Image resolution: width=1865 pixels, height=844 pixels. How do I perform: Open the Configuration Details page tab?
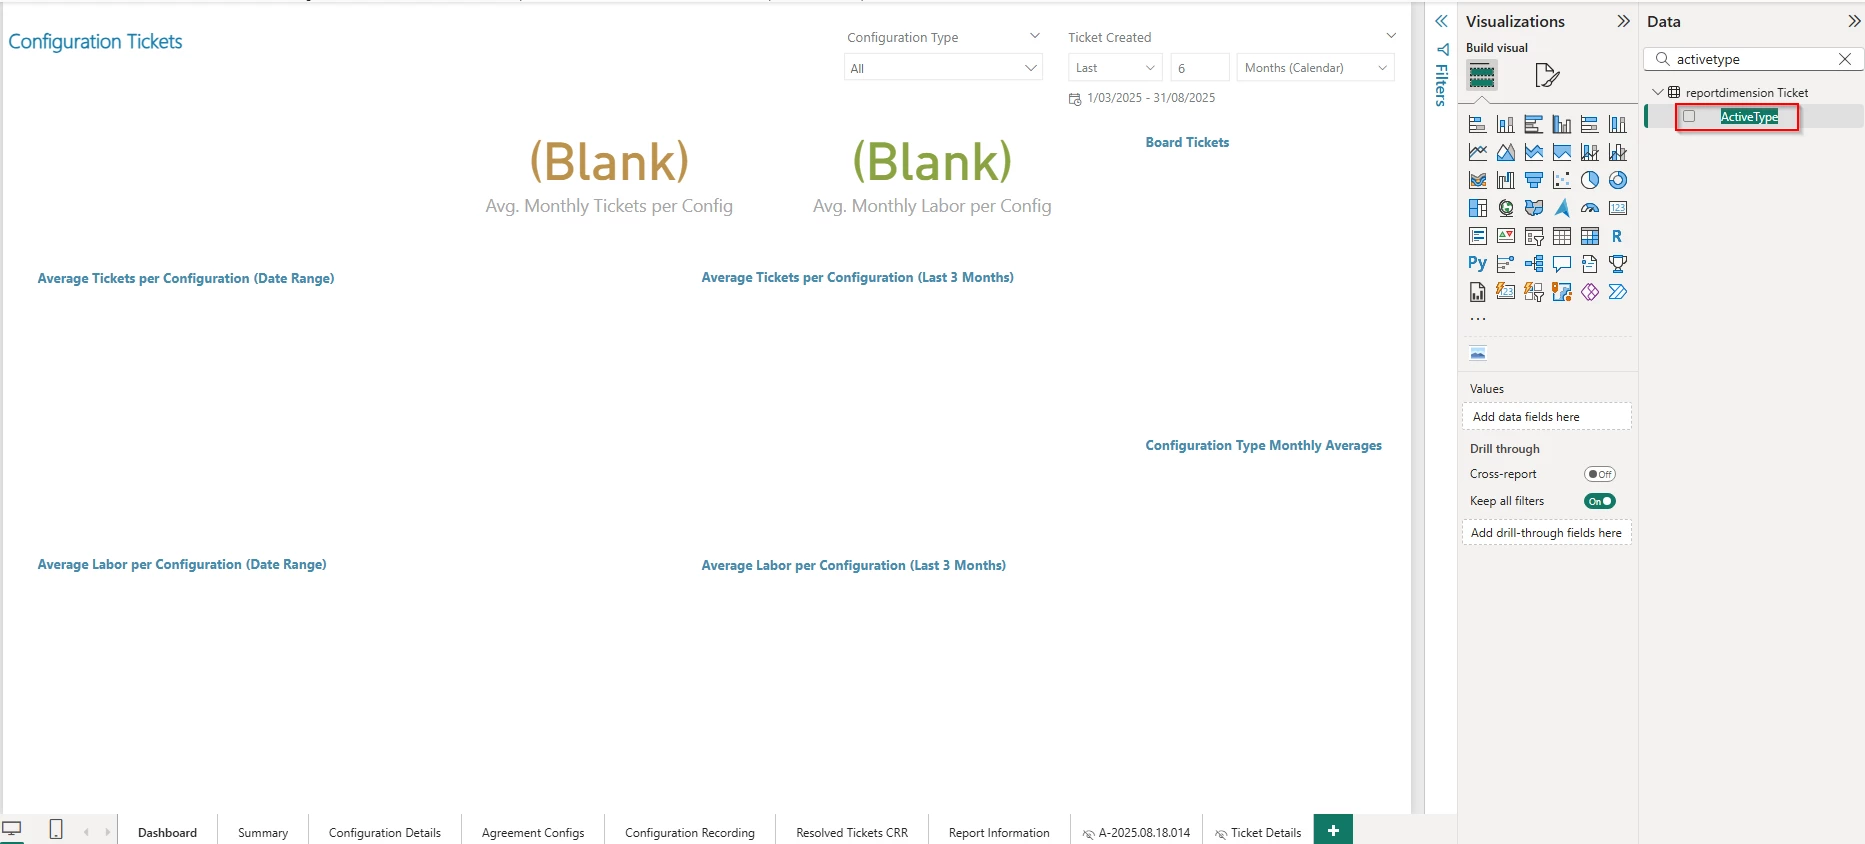coord(385,832)
